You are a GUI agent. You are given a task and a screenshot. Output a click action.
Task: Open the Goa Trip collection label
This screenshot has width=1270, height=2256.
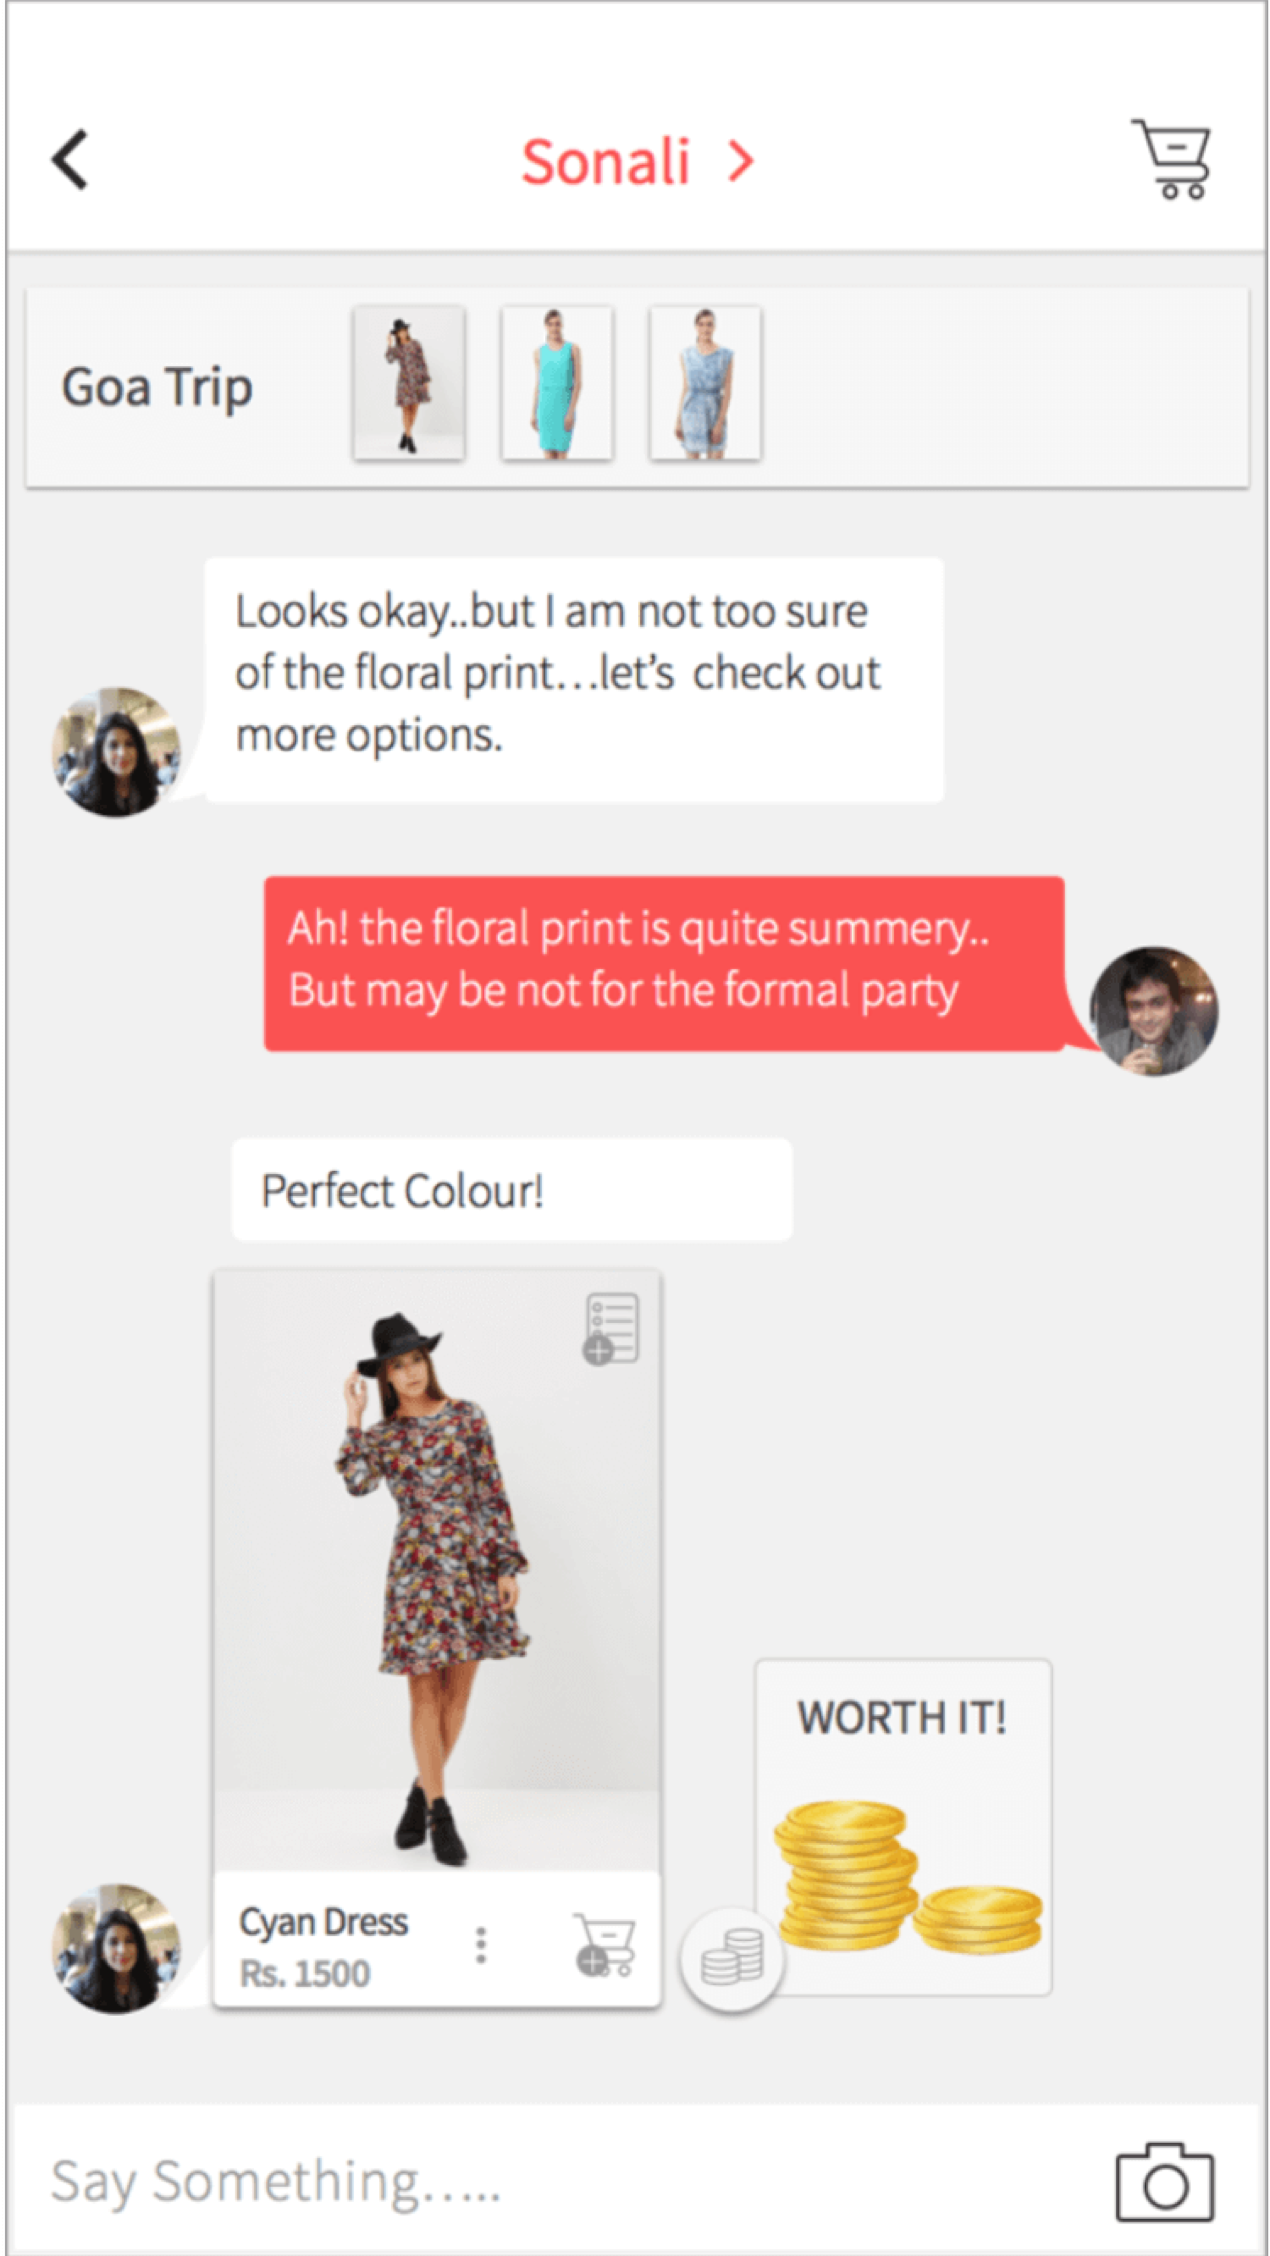pos(157,388)
